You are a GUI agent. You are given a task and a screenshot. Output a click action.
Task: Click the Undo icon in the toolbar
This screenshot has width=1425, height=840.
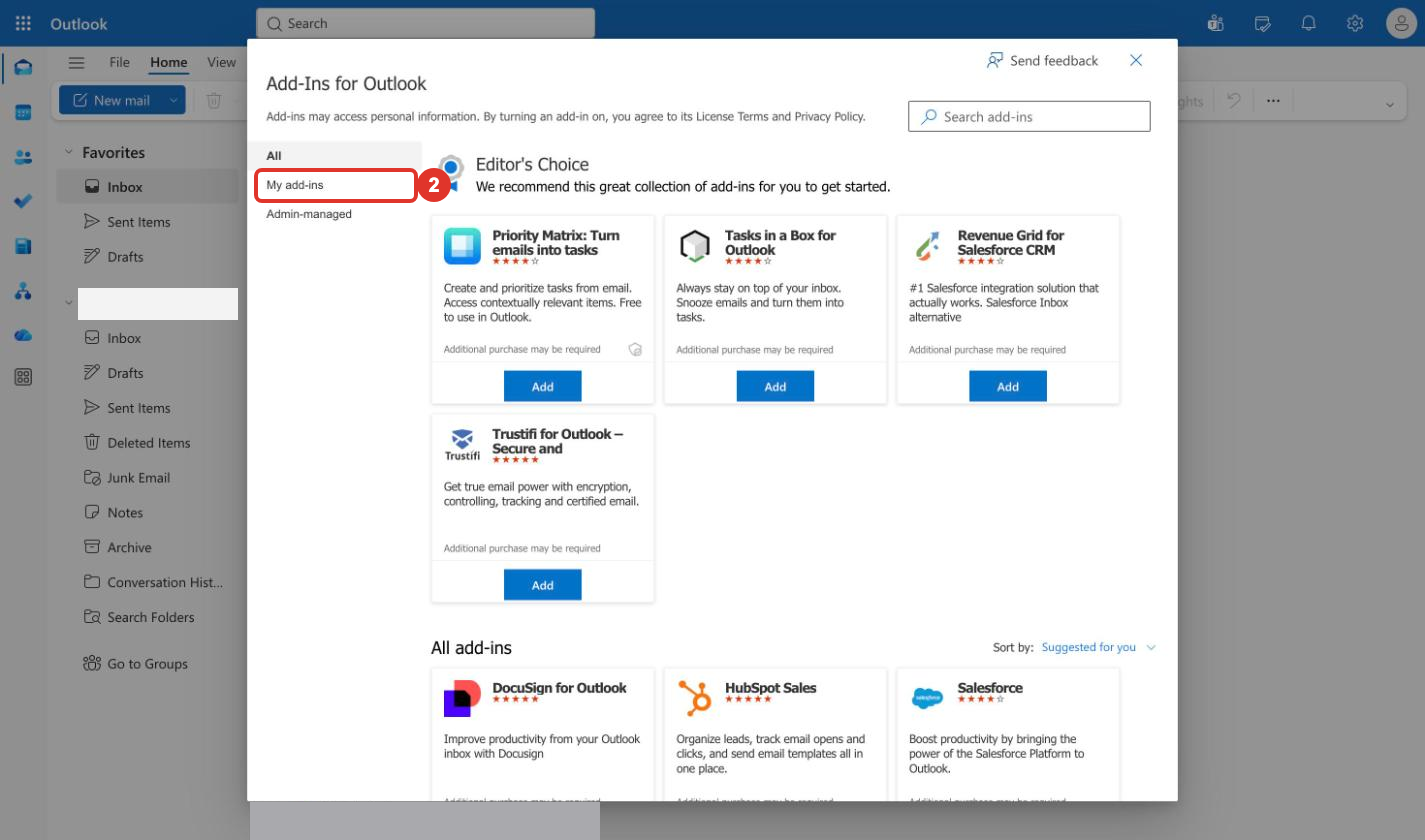(x=1234, y=100)
